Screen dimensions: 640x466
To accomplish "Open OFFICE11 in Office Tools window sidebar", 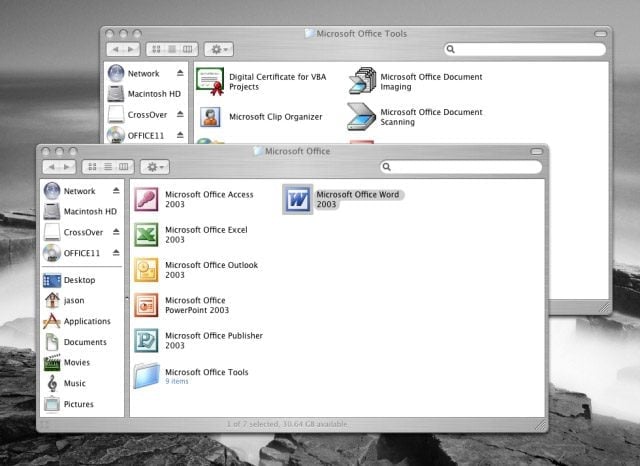I will [x=136, y=135].
